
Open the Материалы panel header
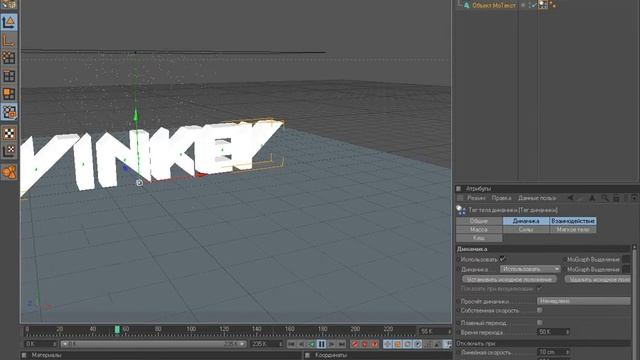pyautogui.click(x=47, y=356)
